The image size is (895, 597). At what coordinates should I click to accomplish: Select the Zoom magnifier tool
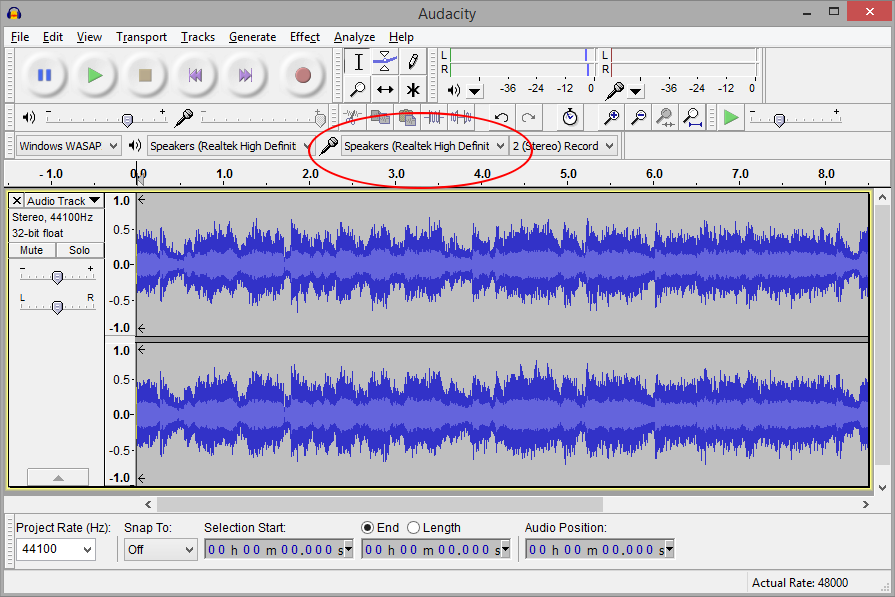tap(358, 89)
